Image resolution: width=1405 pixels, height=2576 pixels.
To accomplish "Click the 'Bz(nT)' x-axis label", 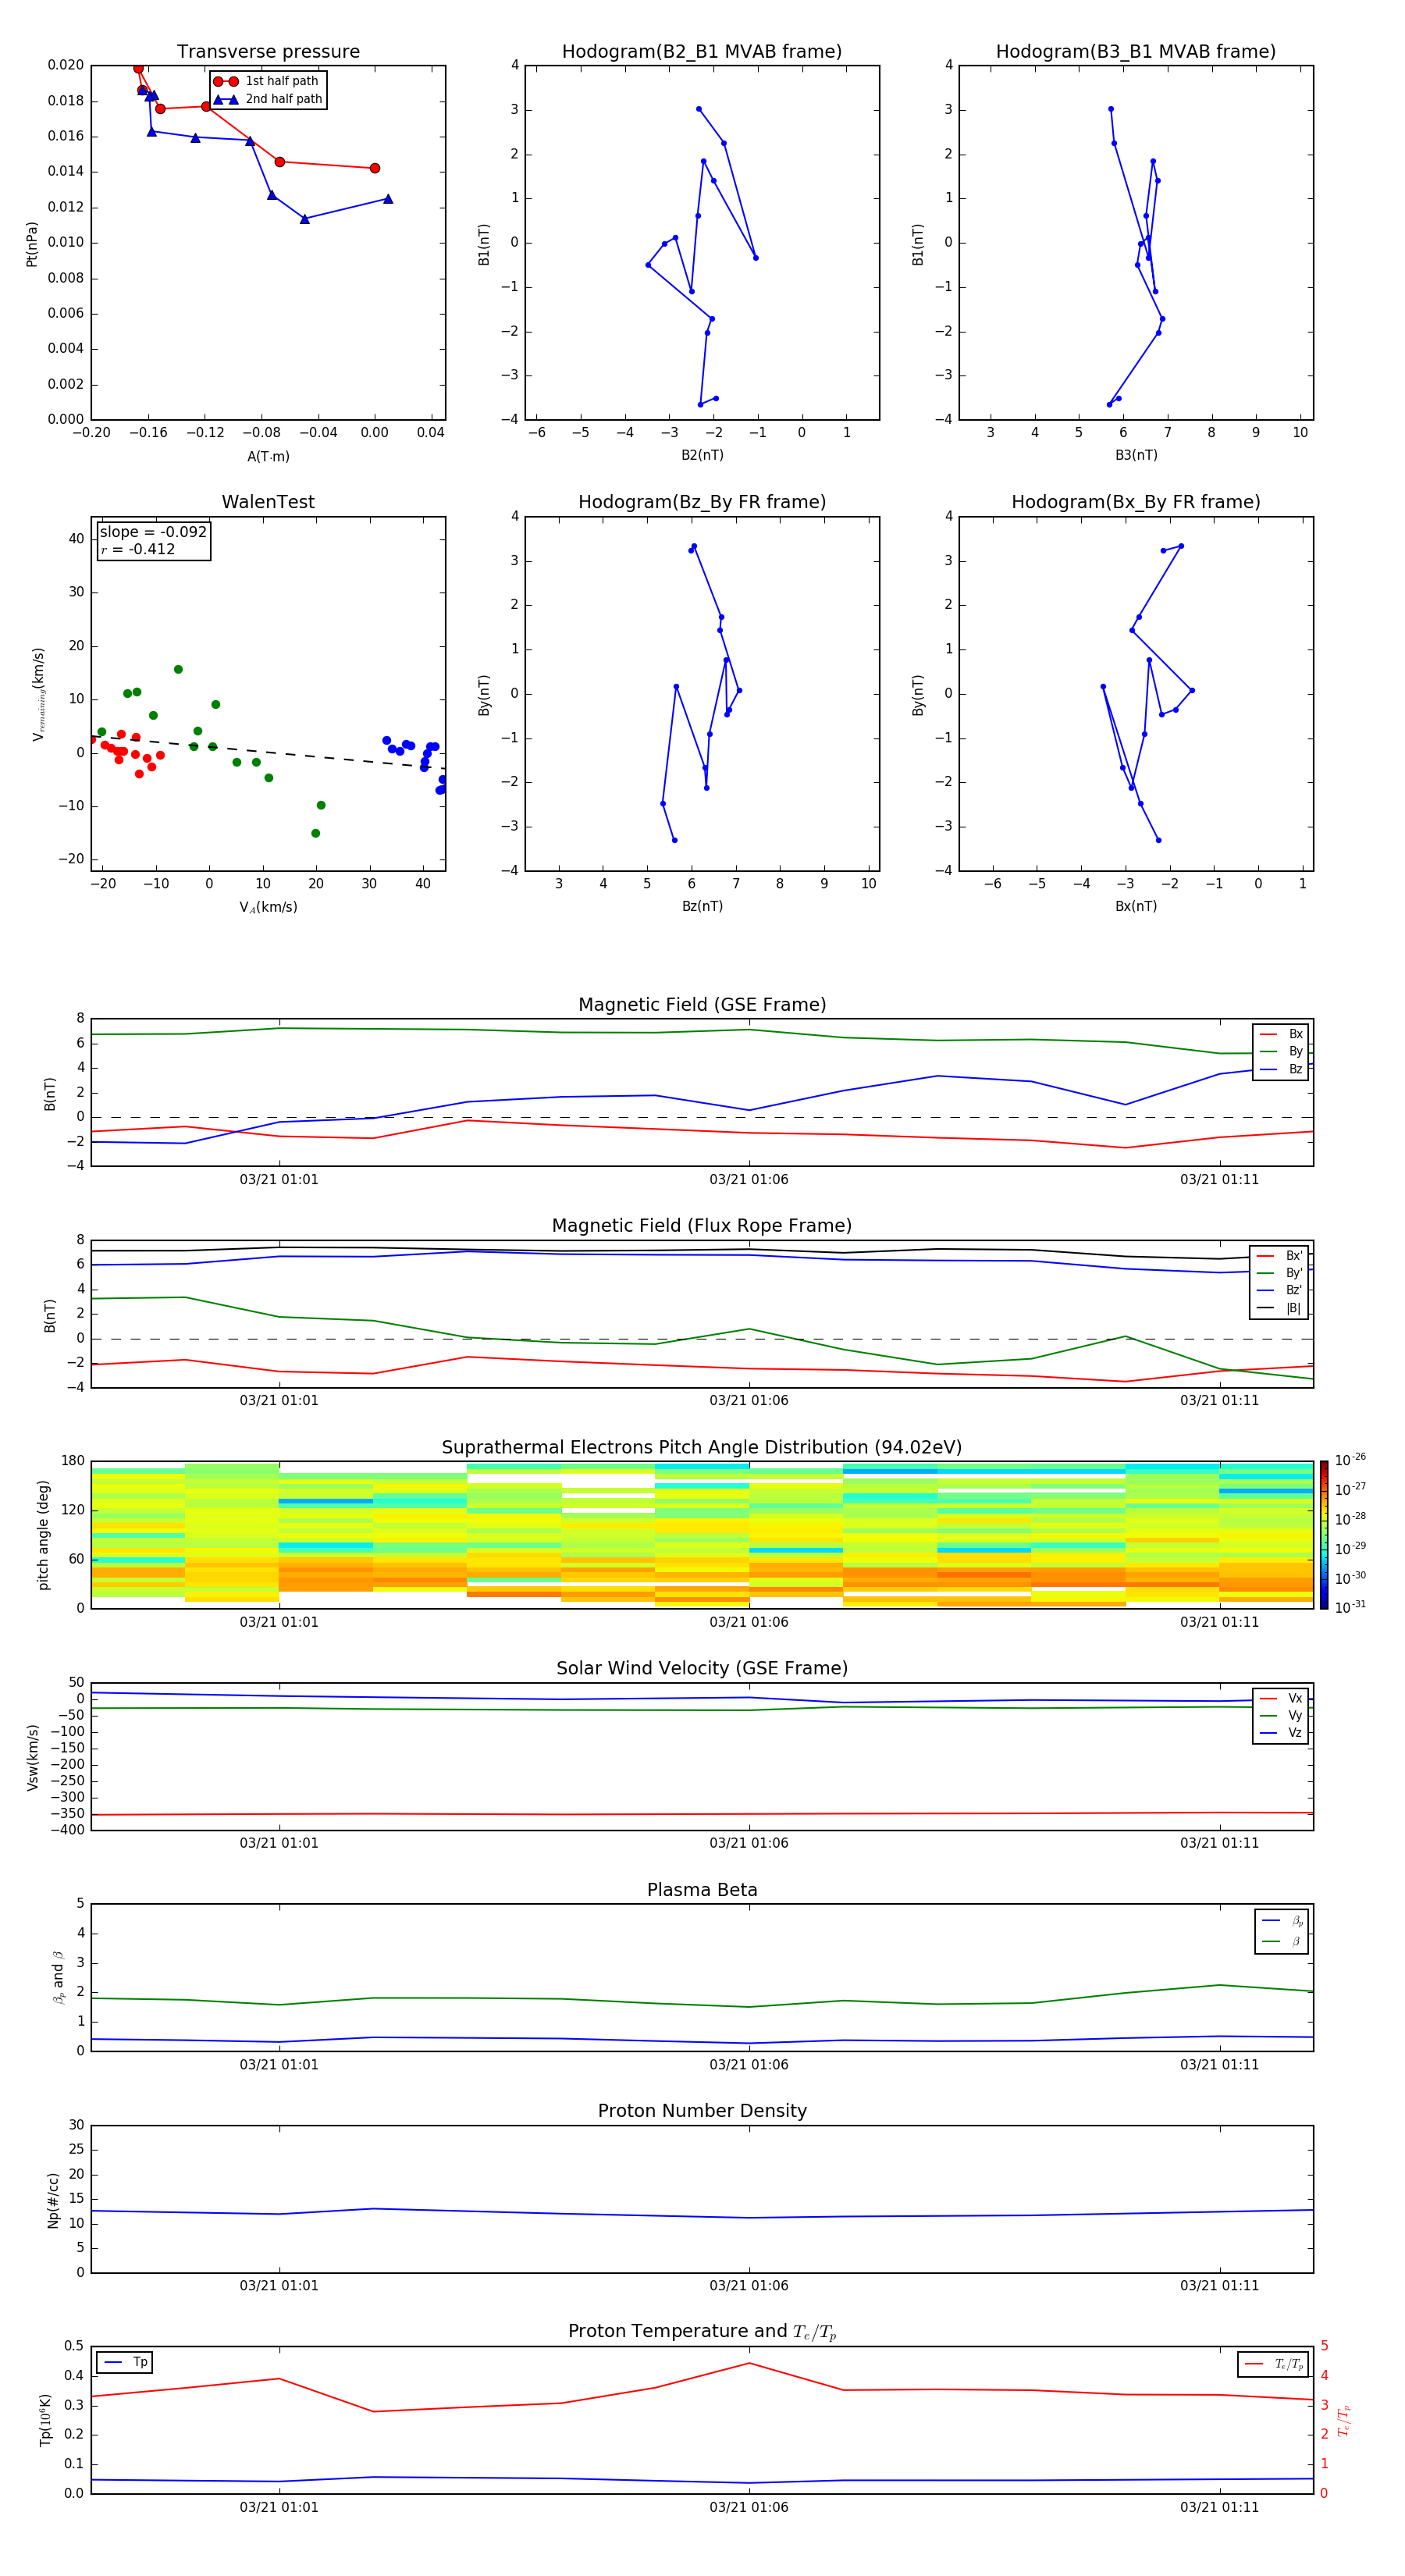I will click(702, 906).
